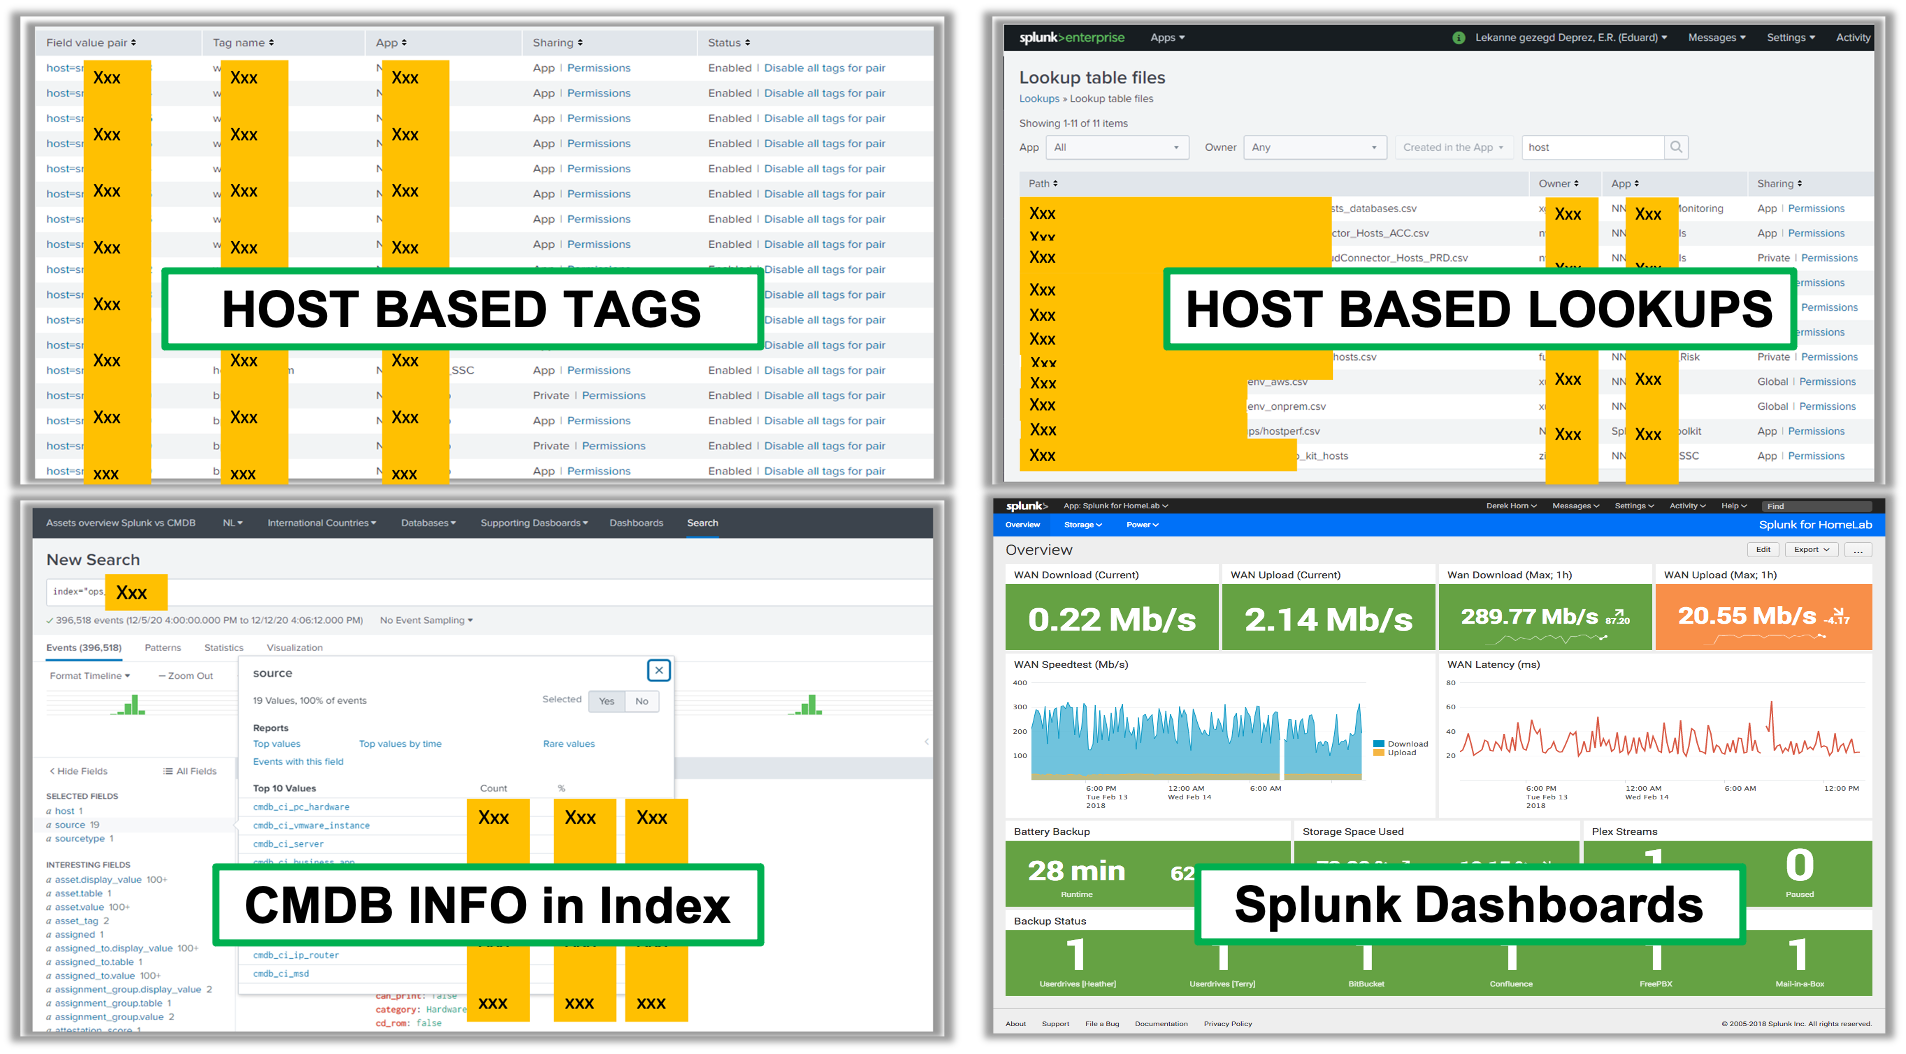This screenshot has height=1054, width=1906.
Task: Sort by Tag name column
Action: tap(243, 43)
